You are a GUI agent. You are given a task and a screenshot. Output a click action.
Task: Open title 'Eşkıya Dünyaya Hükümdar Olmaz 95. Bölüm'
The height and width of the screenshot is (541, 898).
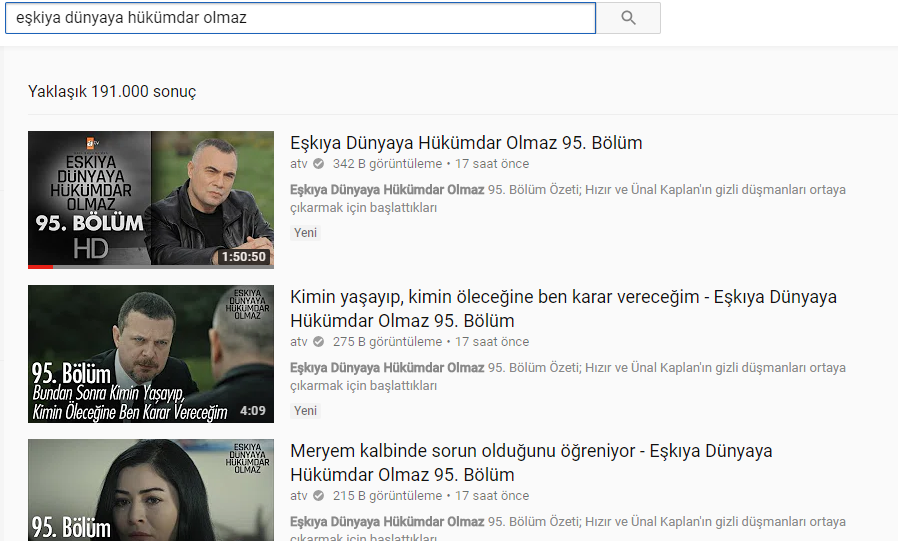point(466,143)
